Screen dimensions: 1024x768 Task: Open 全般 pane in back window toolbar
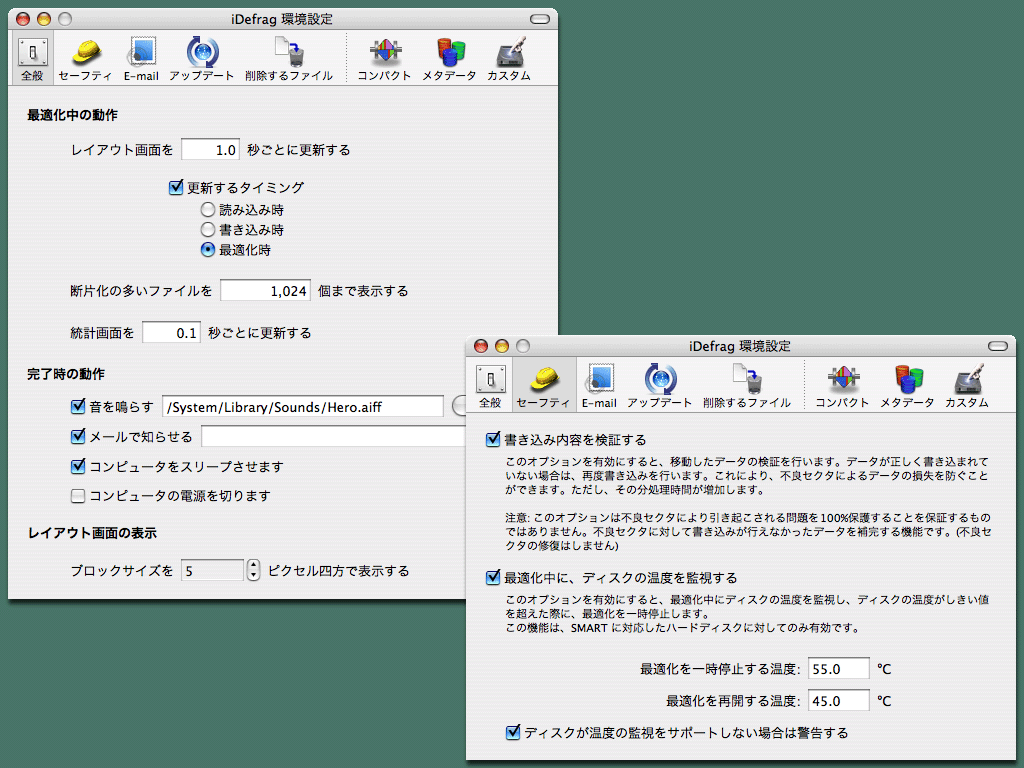[32, 59]
